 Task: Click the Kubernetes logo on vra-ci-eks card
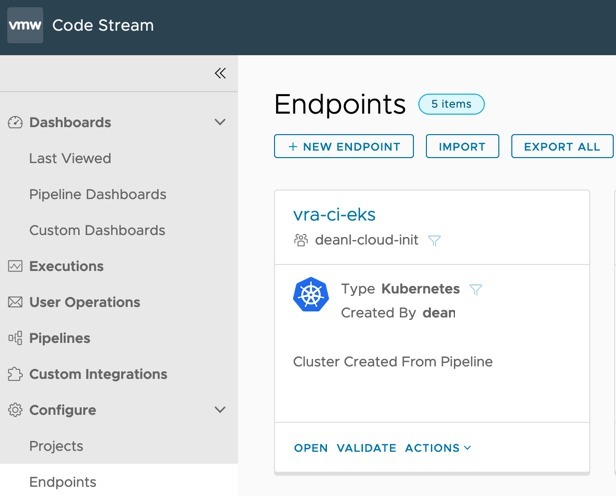[x=311, y=295]
